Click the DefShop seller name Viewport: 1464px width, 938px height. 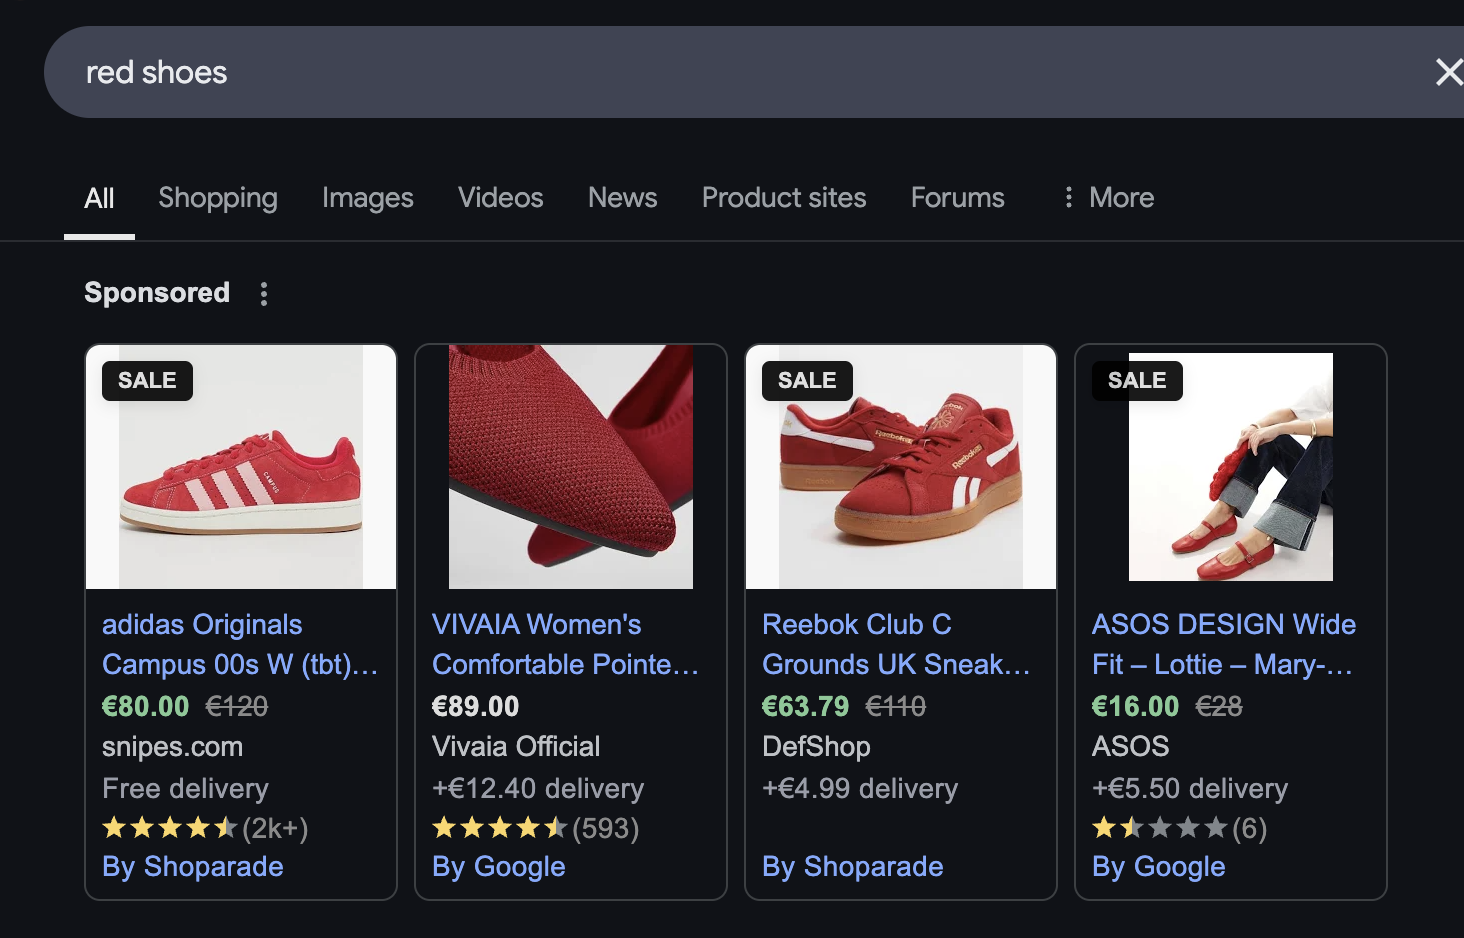click(x=816, y=747)
